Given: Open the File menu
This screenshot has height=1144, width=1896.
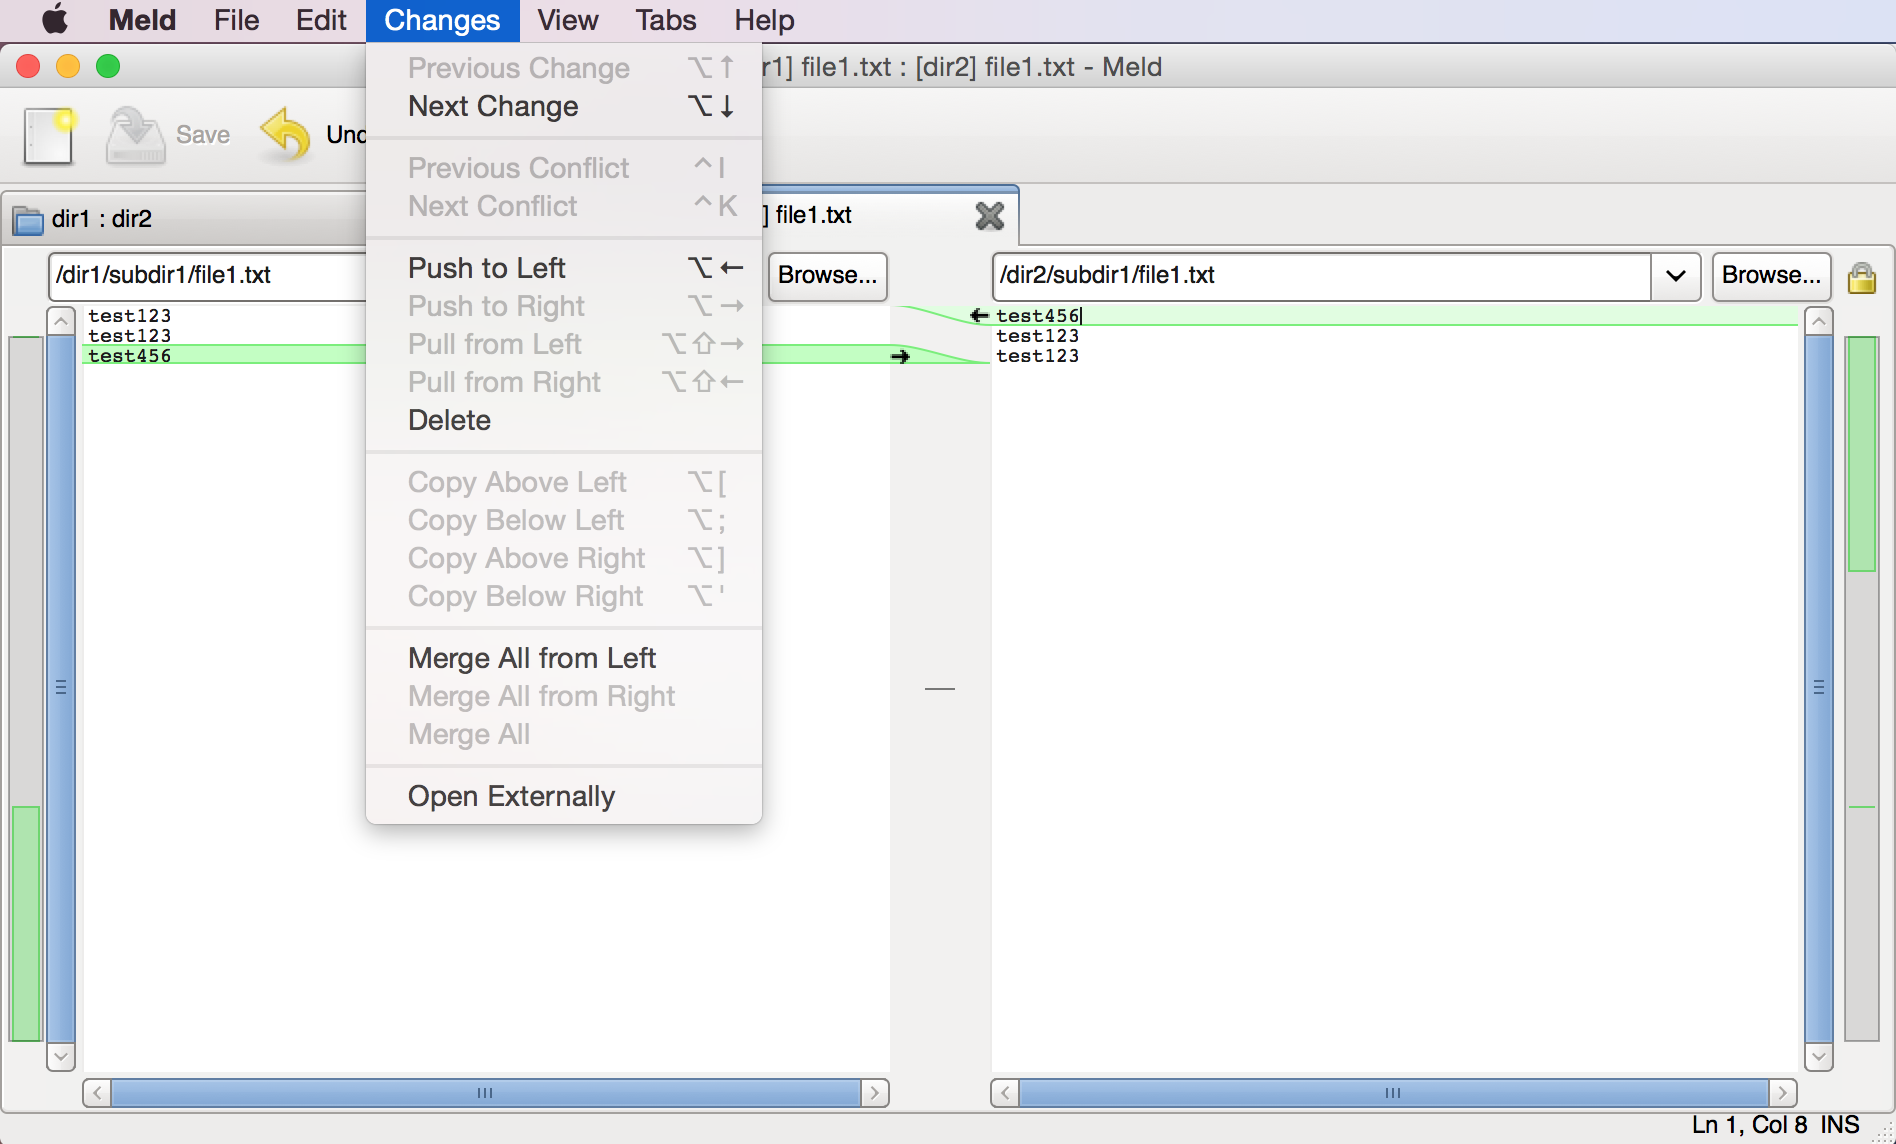Looking at the screenshot, I should pos(236,20).
